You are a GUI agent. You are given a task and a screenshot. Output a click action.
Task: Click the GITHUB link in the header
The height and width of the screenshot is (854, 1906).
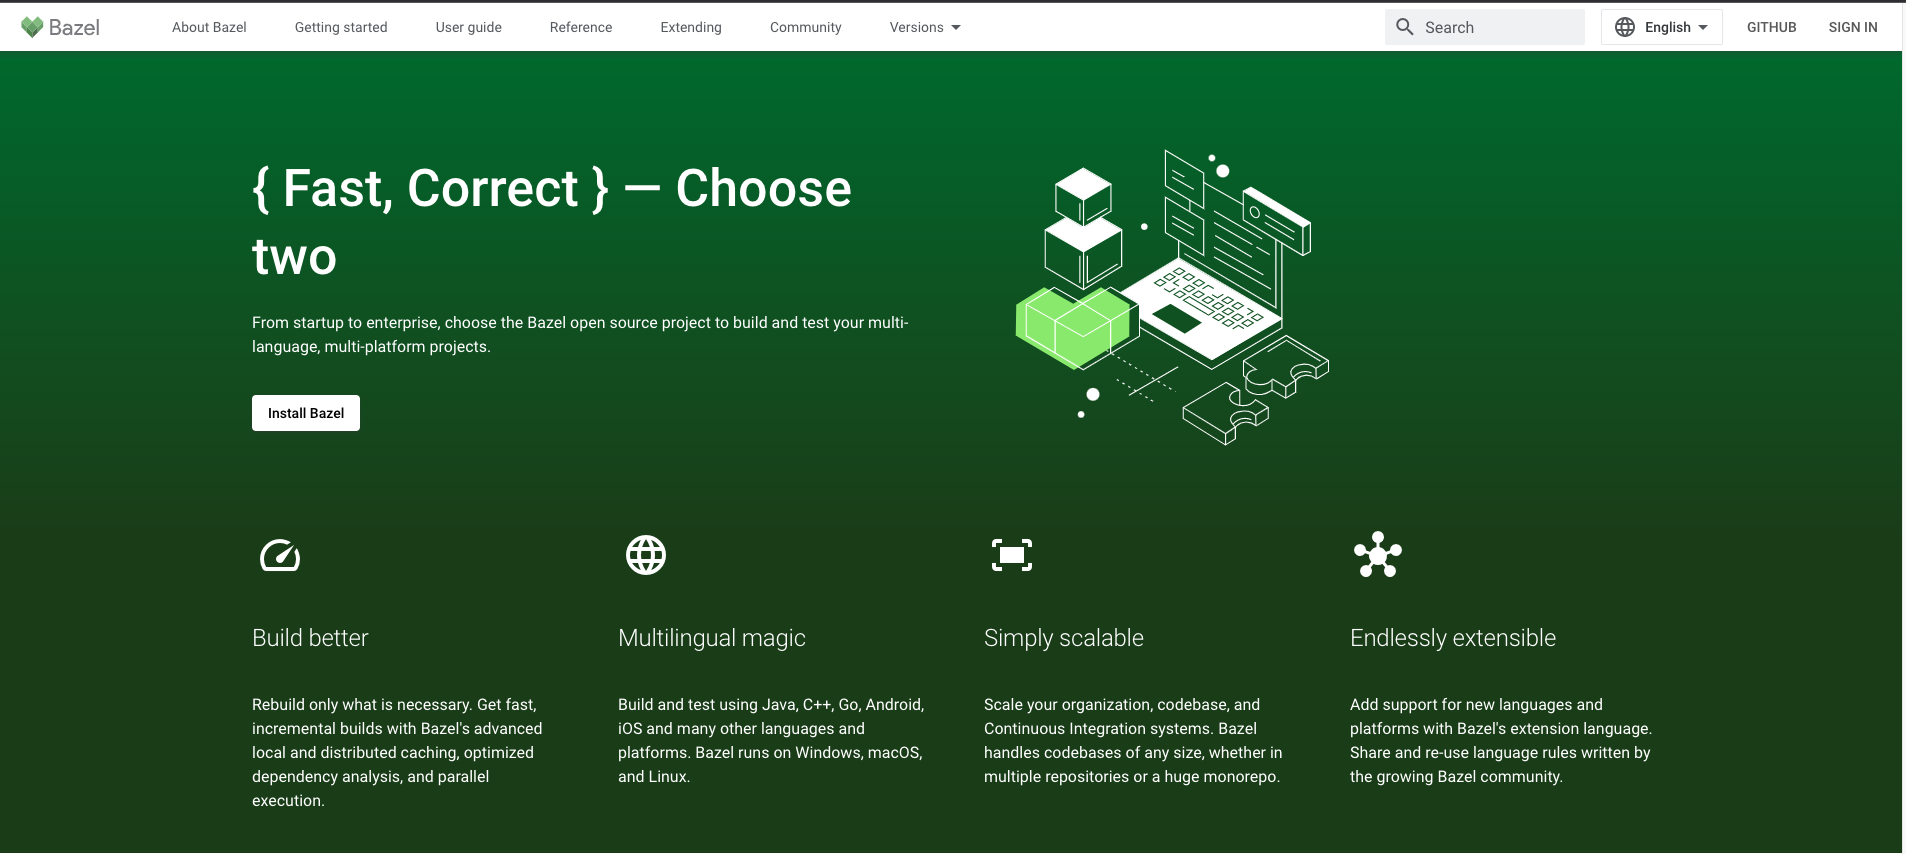point(1771,27)
